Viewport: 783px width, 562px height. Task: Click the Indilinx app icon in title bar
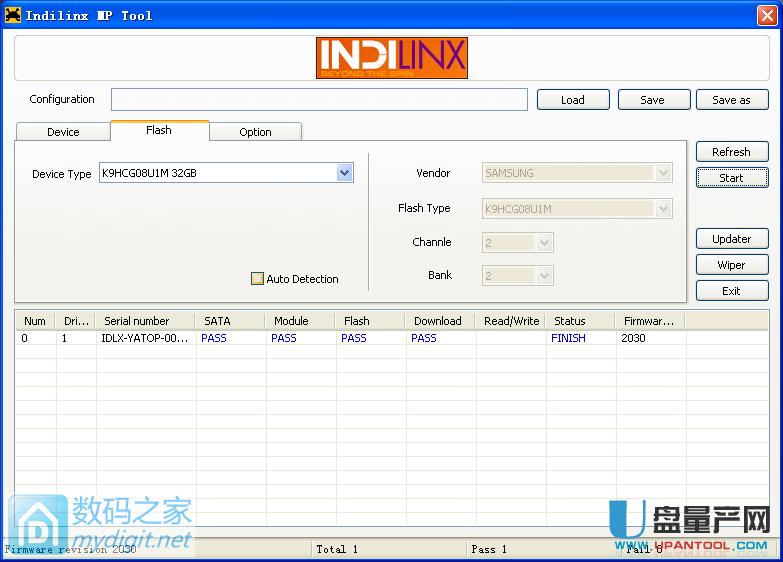point(12,15)
